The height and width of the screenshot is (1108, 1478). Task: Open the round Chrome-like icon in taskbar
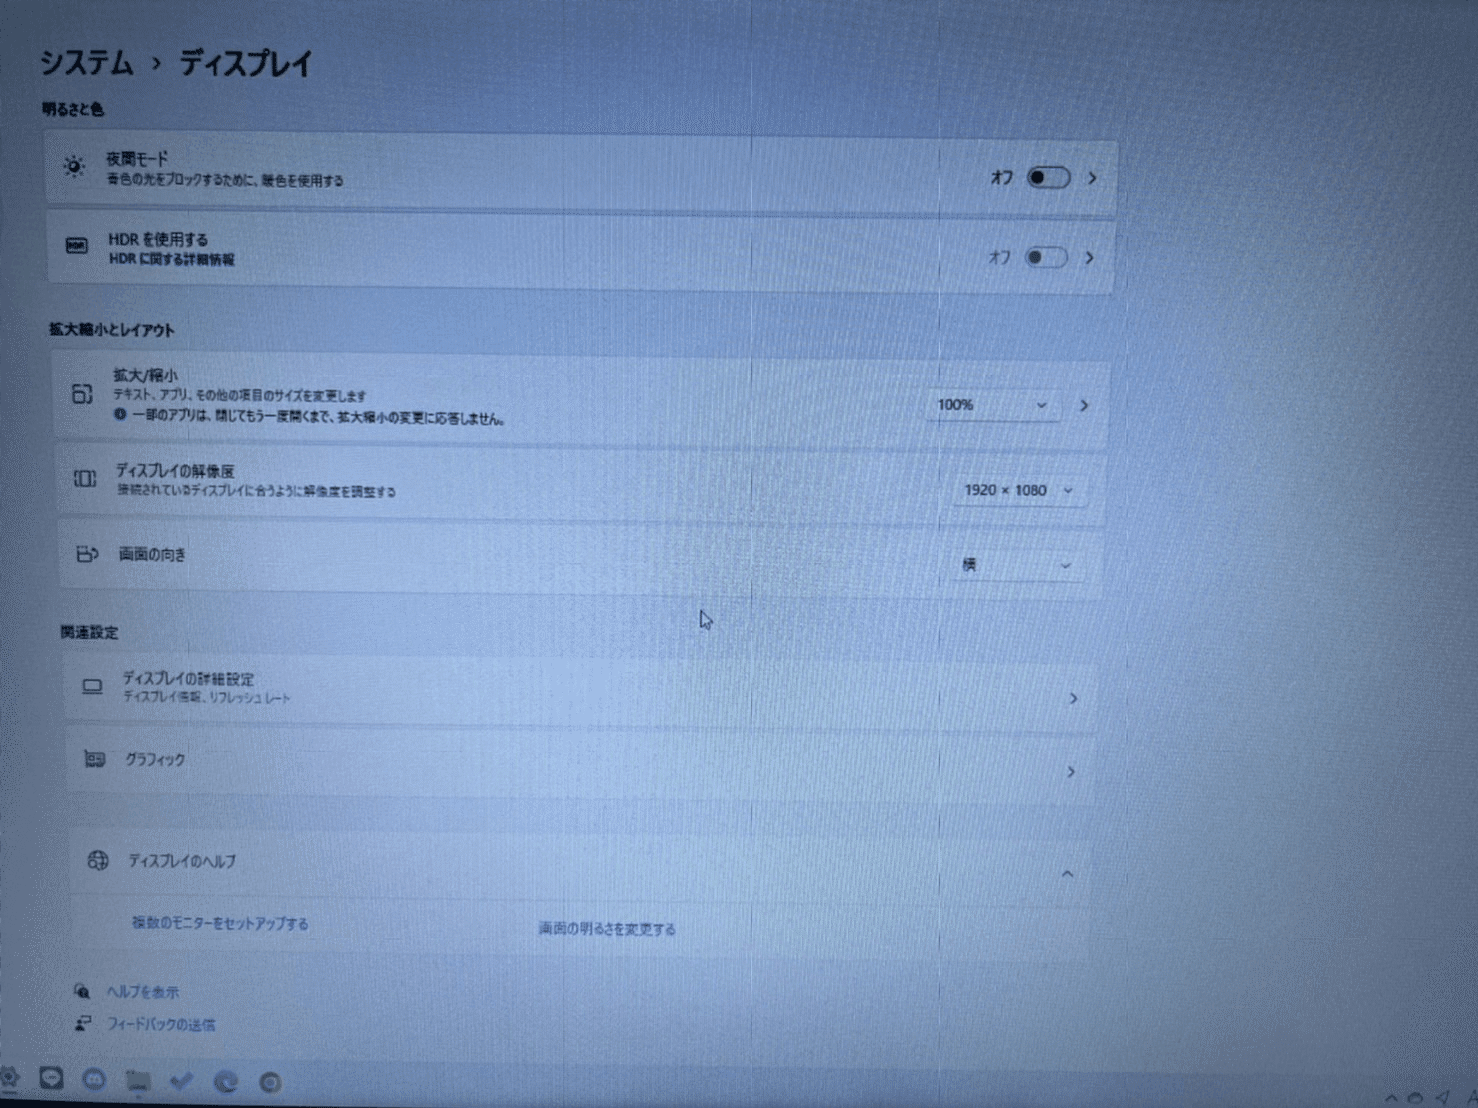(270, 1082)
